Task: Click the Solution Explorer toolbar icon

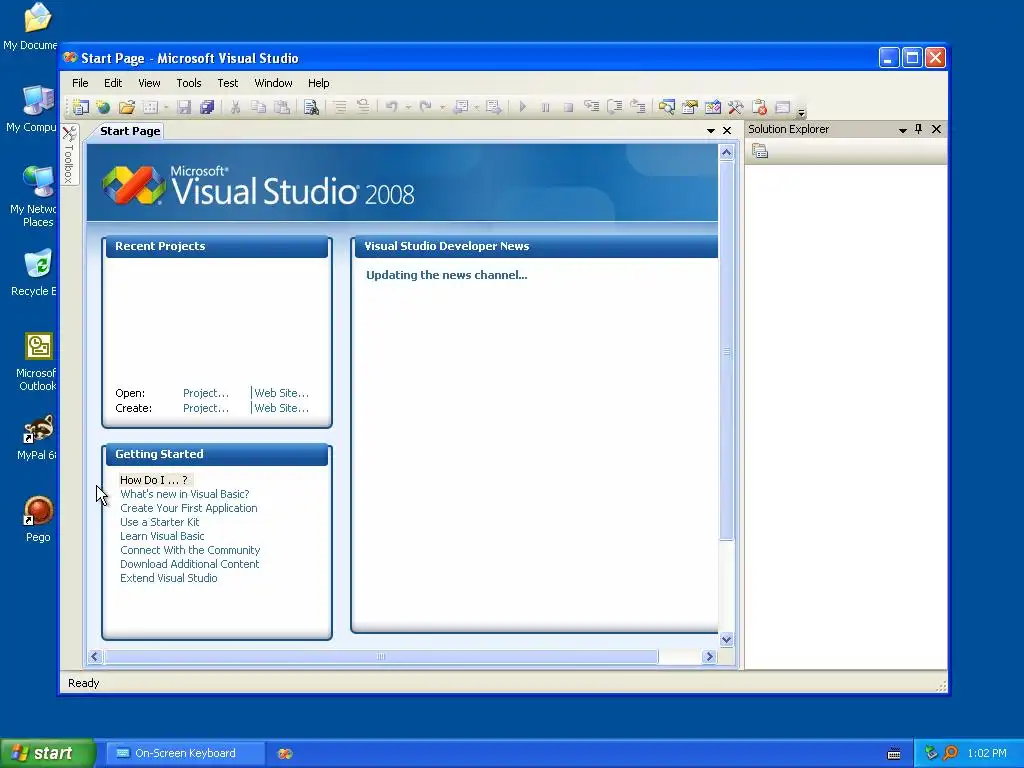Action: click(667, 107)
